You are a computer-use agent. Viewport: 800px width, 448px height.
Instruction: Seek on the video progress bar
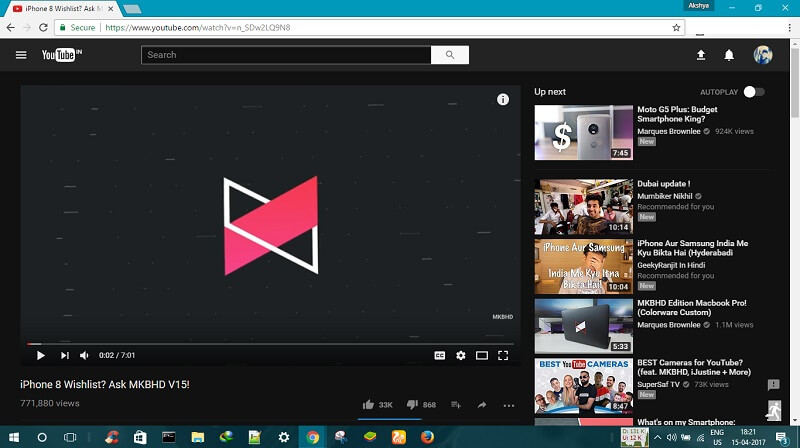[270, 344]
